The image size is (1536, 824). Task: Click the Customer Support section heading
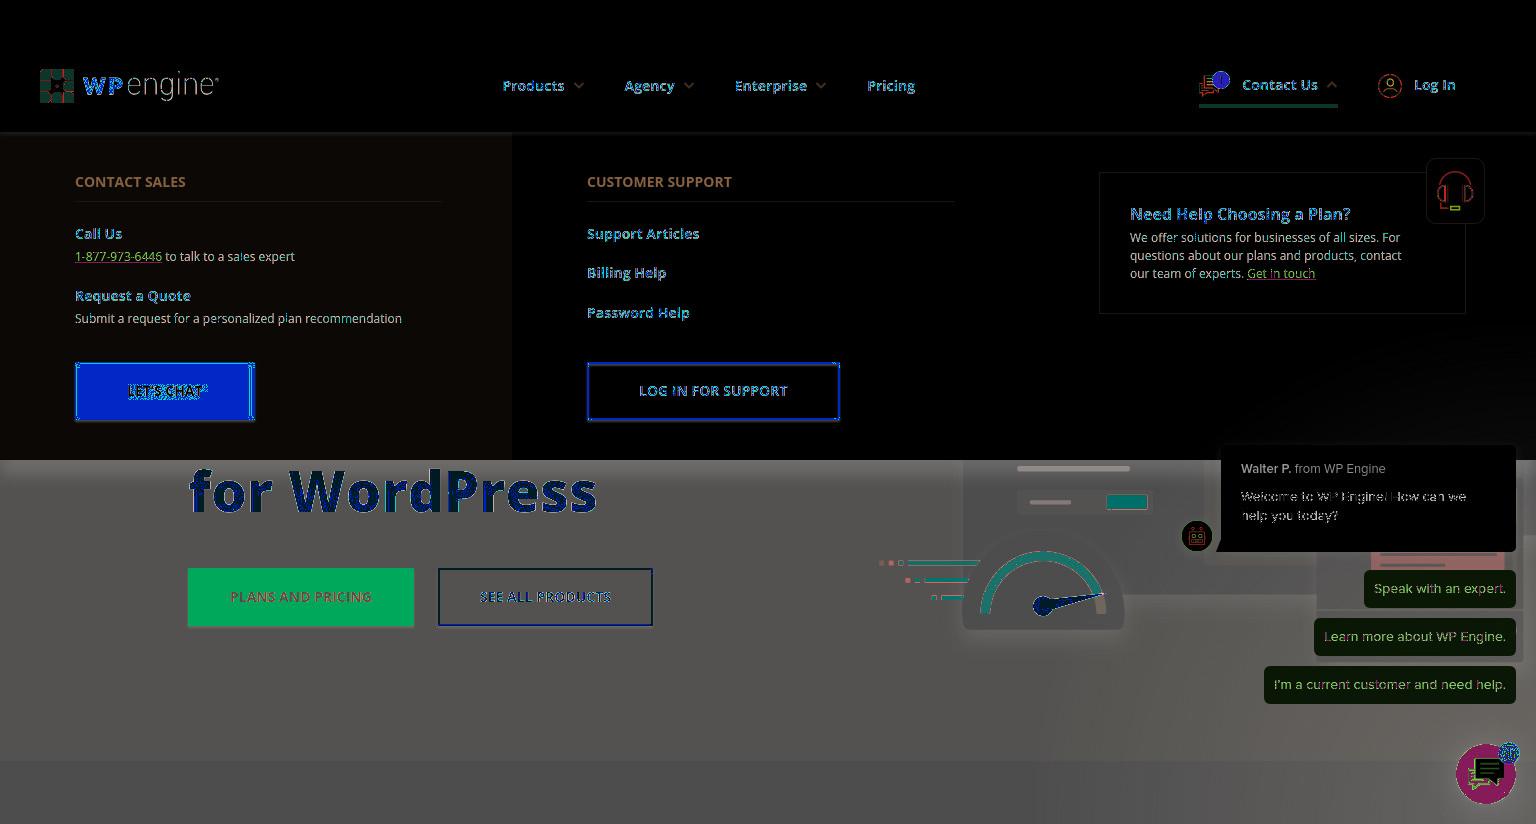click(x=659, y=182)
